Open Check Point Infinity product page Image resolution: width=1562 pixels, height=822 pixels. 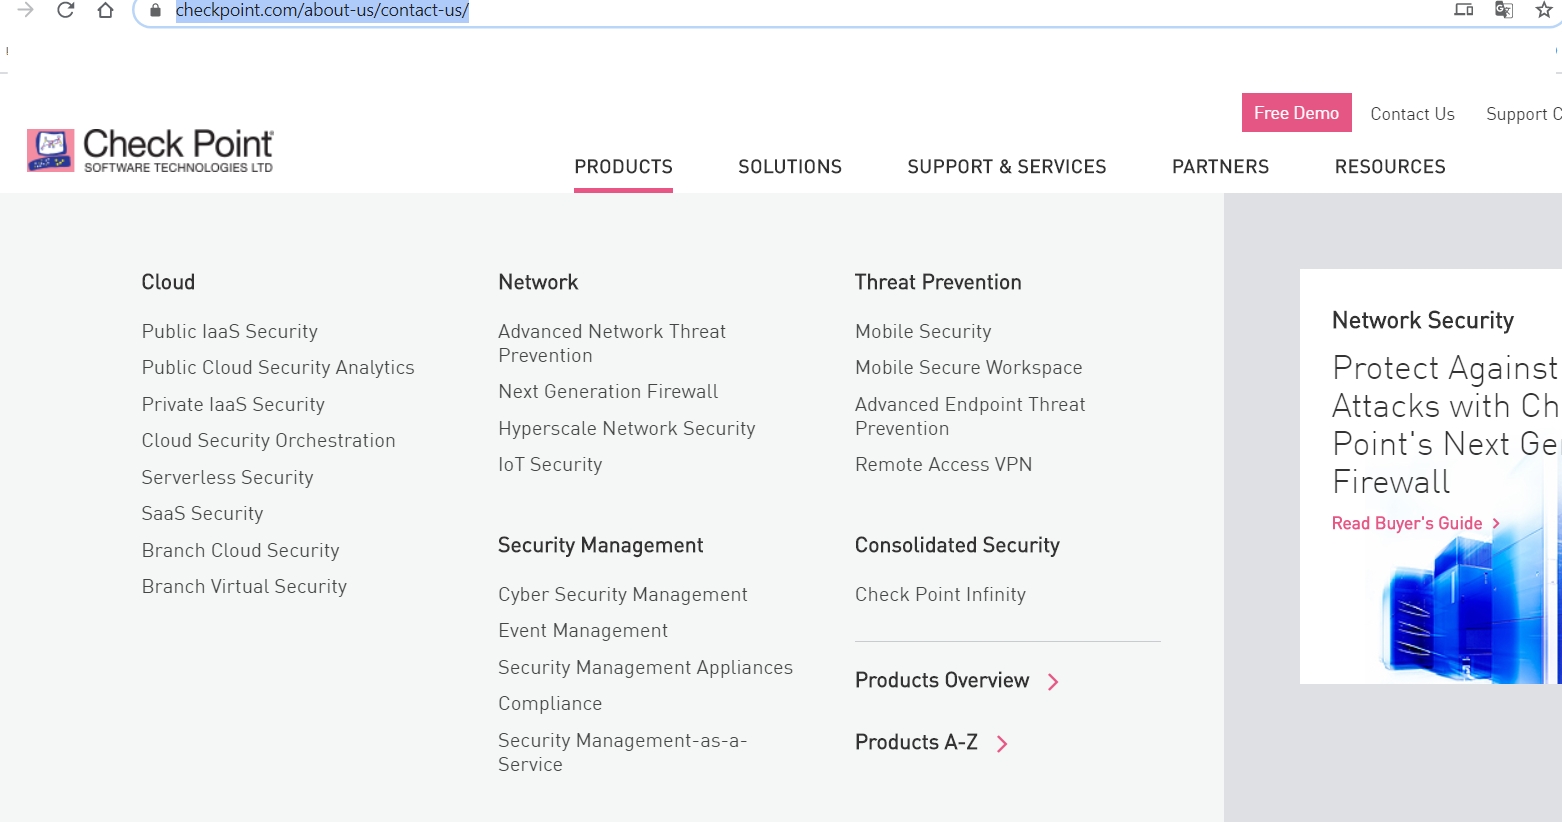(x=940, y=595)
